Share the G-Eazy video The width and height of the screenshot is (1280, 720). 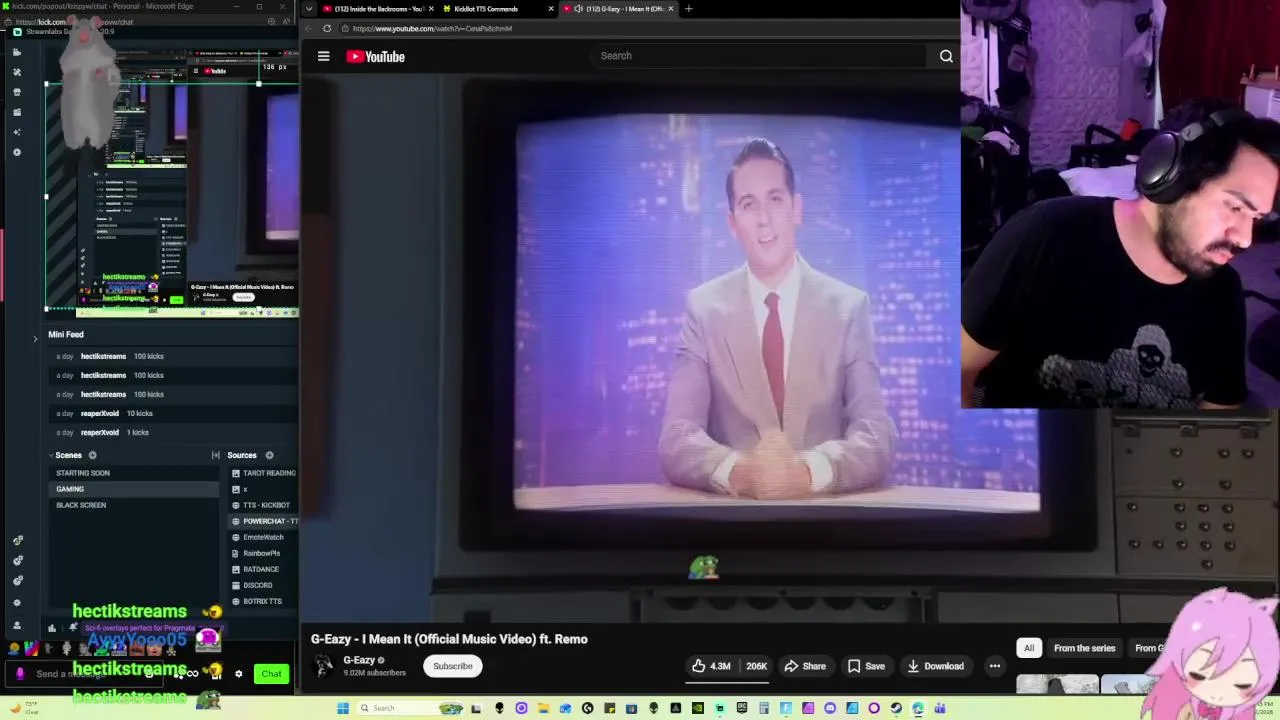point(805,666)
